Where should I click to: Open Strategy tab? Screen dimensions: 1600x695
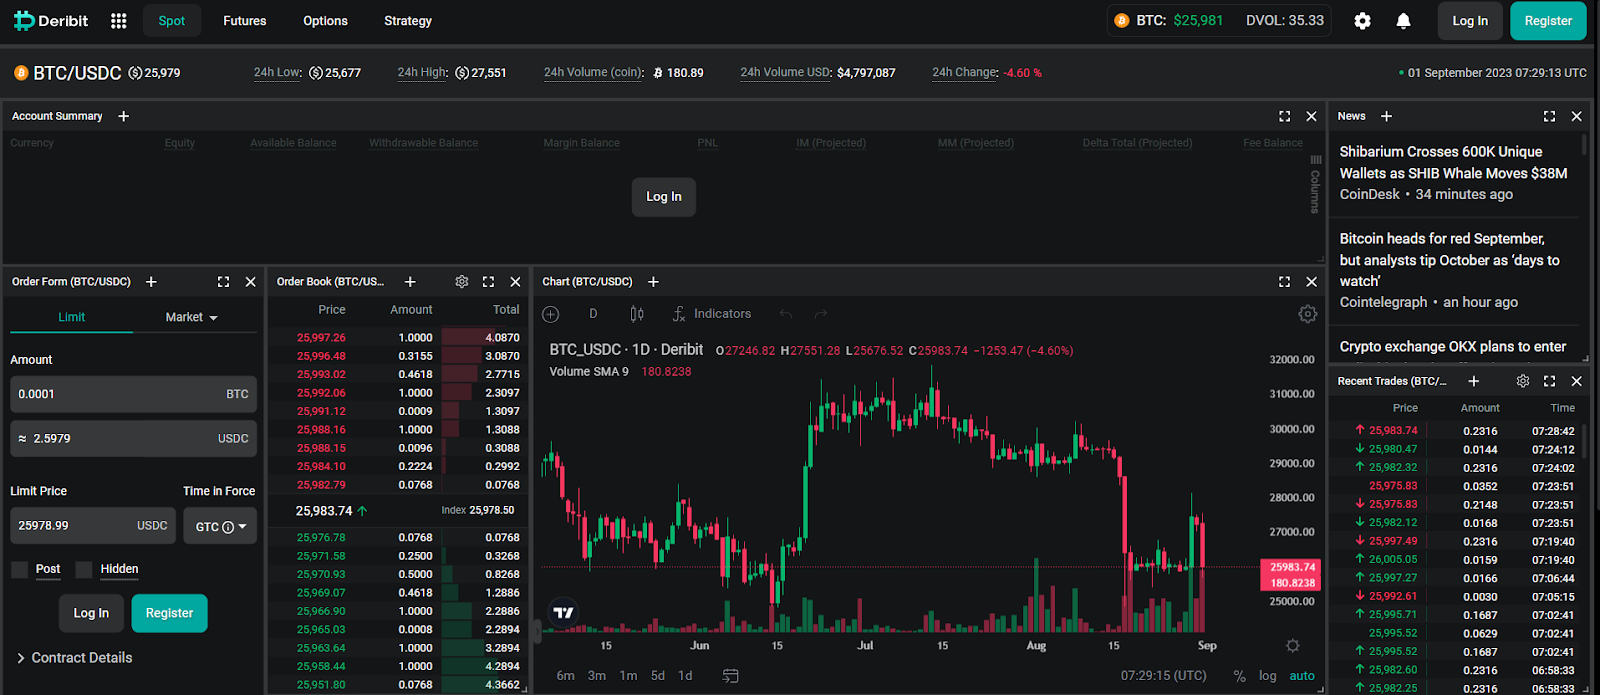point(408,21)
